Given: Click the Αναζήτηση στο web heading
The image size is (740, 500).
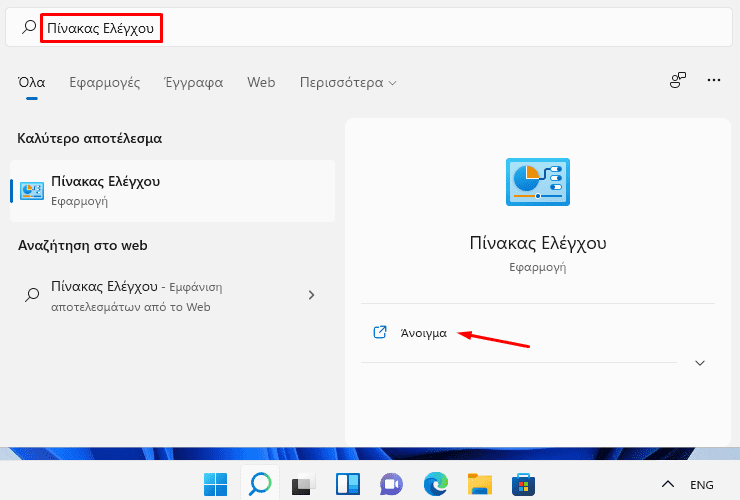Looking at the screenshot, I should (x=83, y=246).
